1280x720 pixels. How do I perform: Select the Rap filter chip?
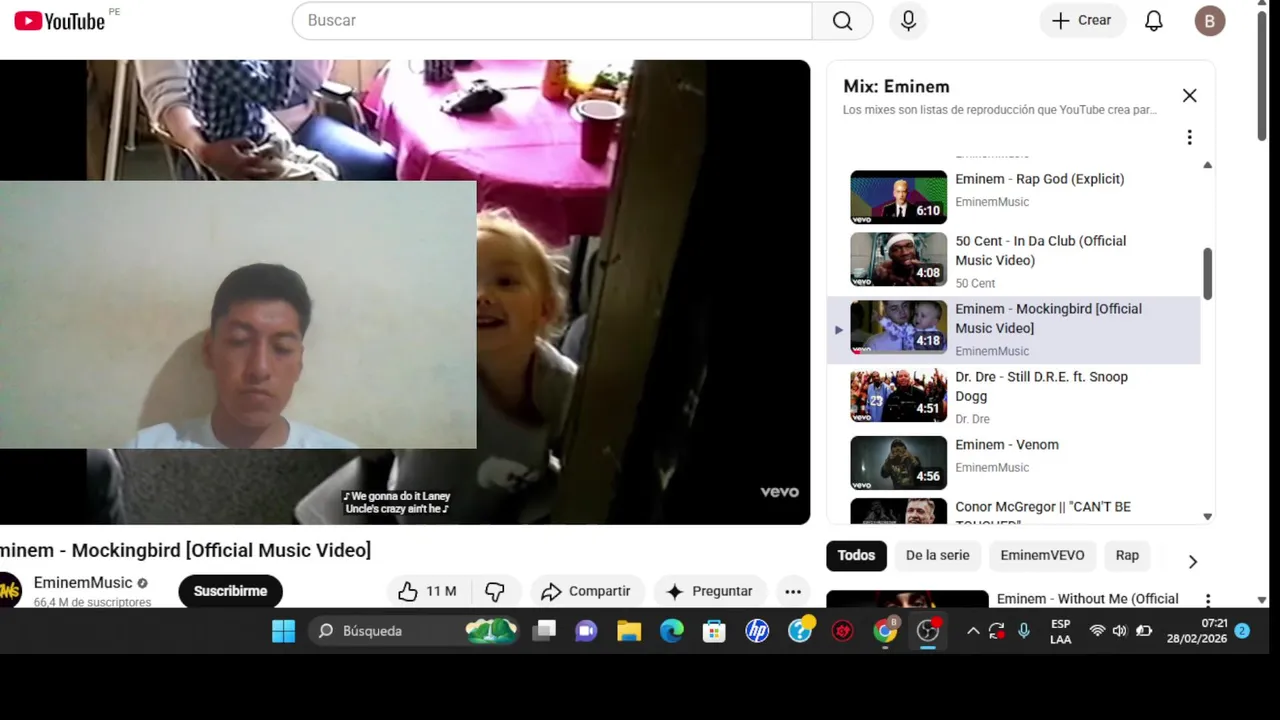pyautogui.click(x=1127, y=555)
